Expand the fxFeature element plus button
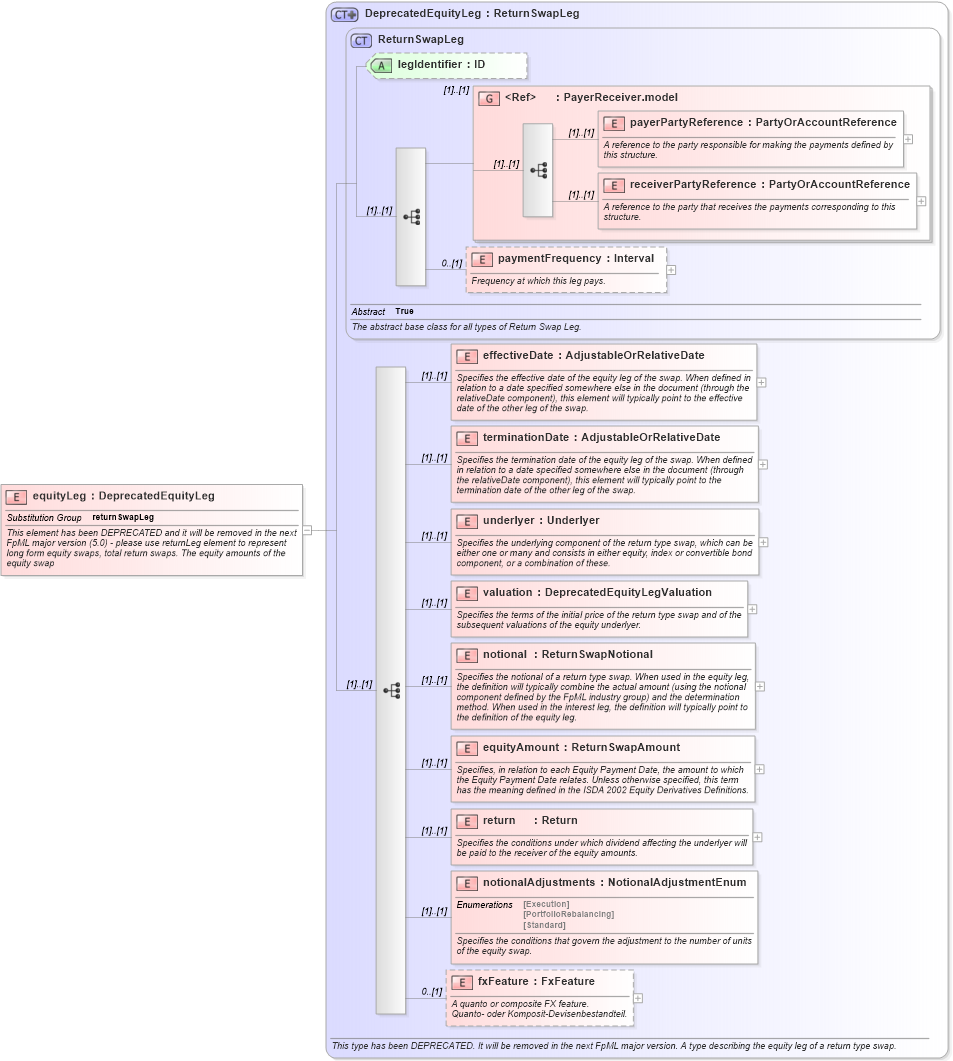Image resolution: width=953 pixels, height=1061 pixels. 640,997
